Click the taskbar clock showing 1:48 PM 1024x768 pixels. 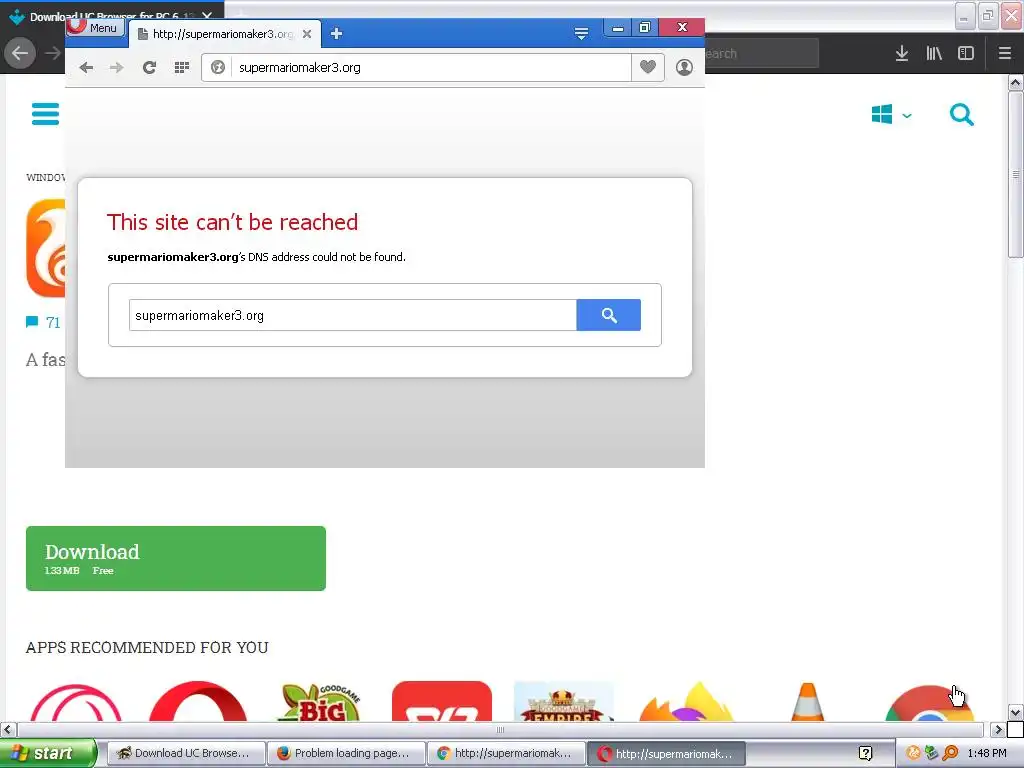[987, 753]
